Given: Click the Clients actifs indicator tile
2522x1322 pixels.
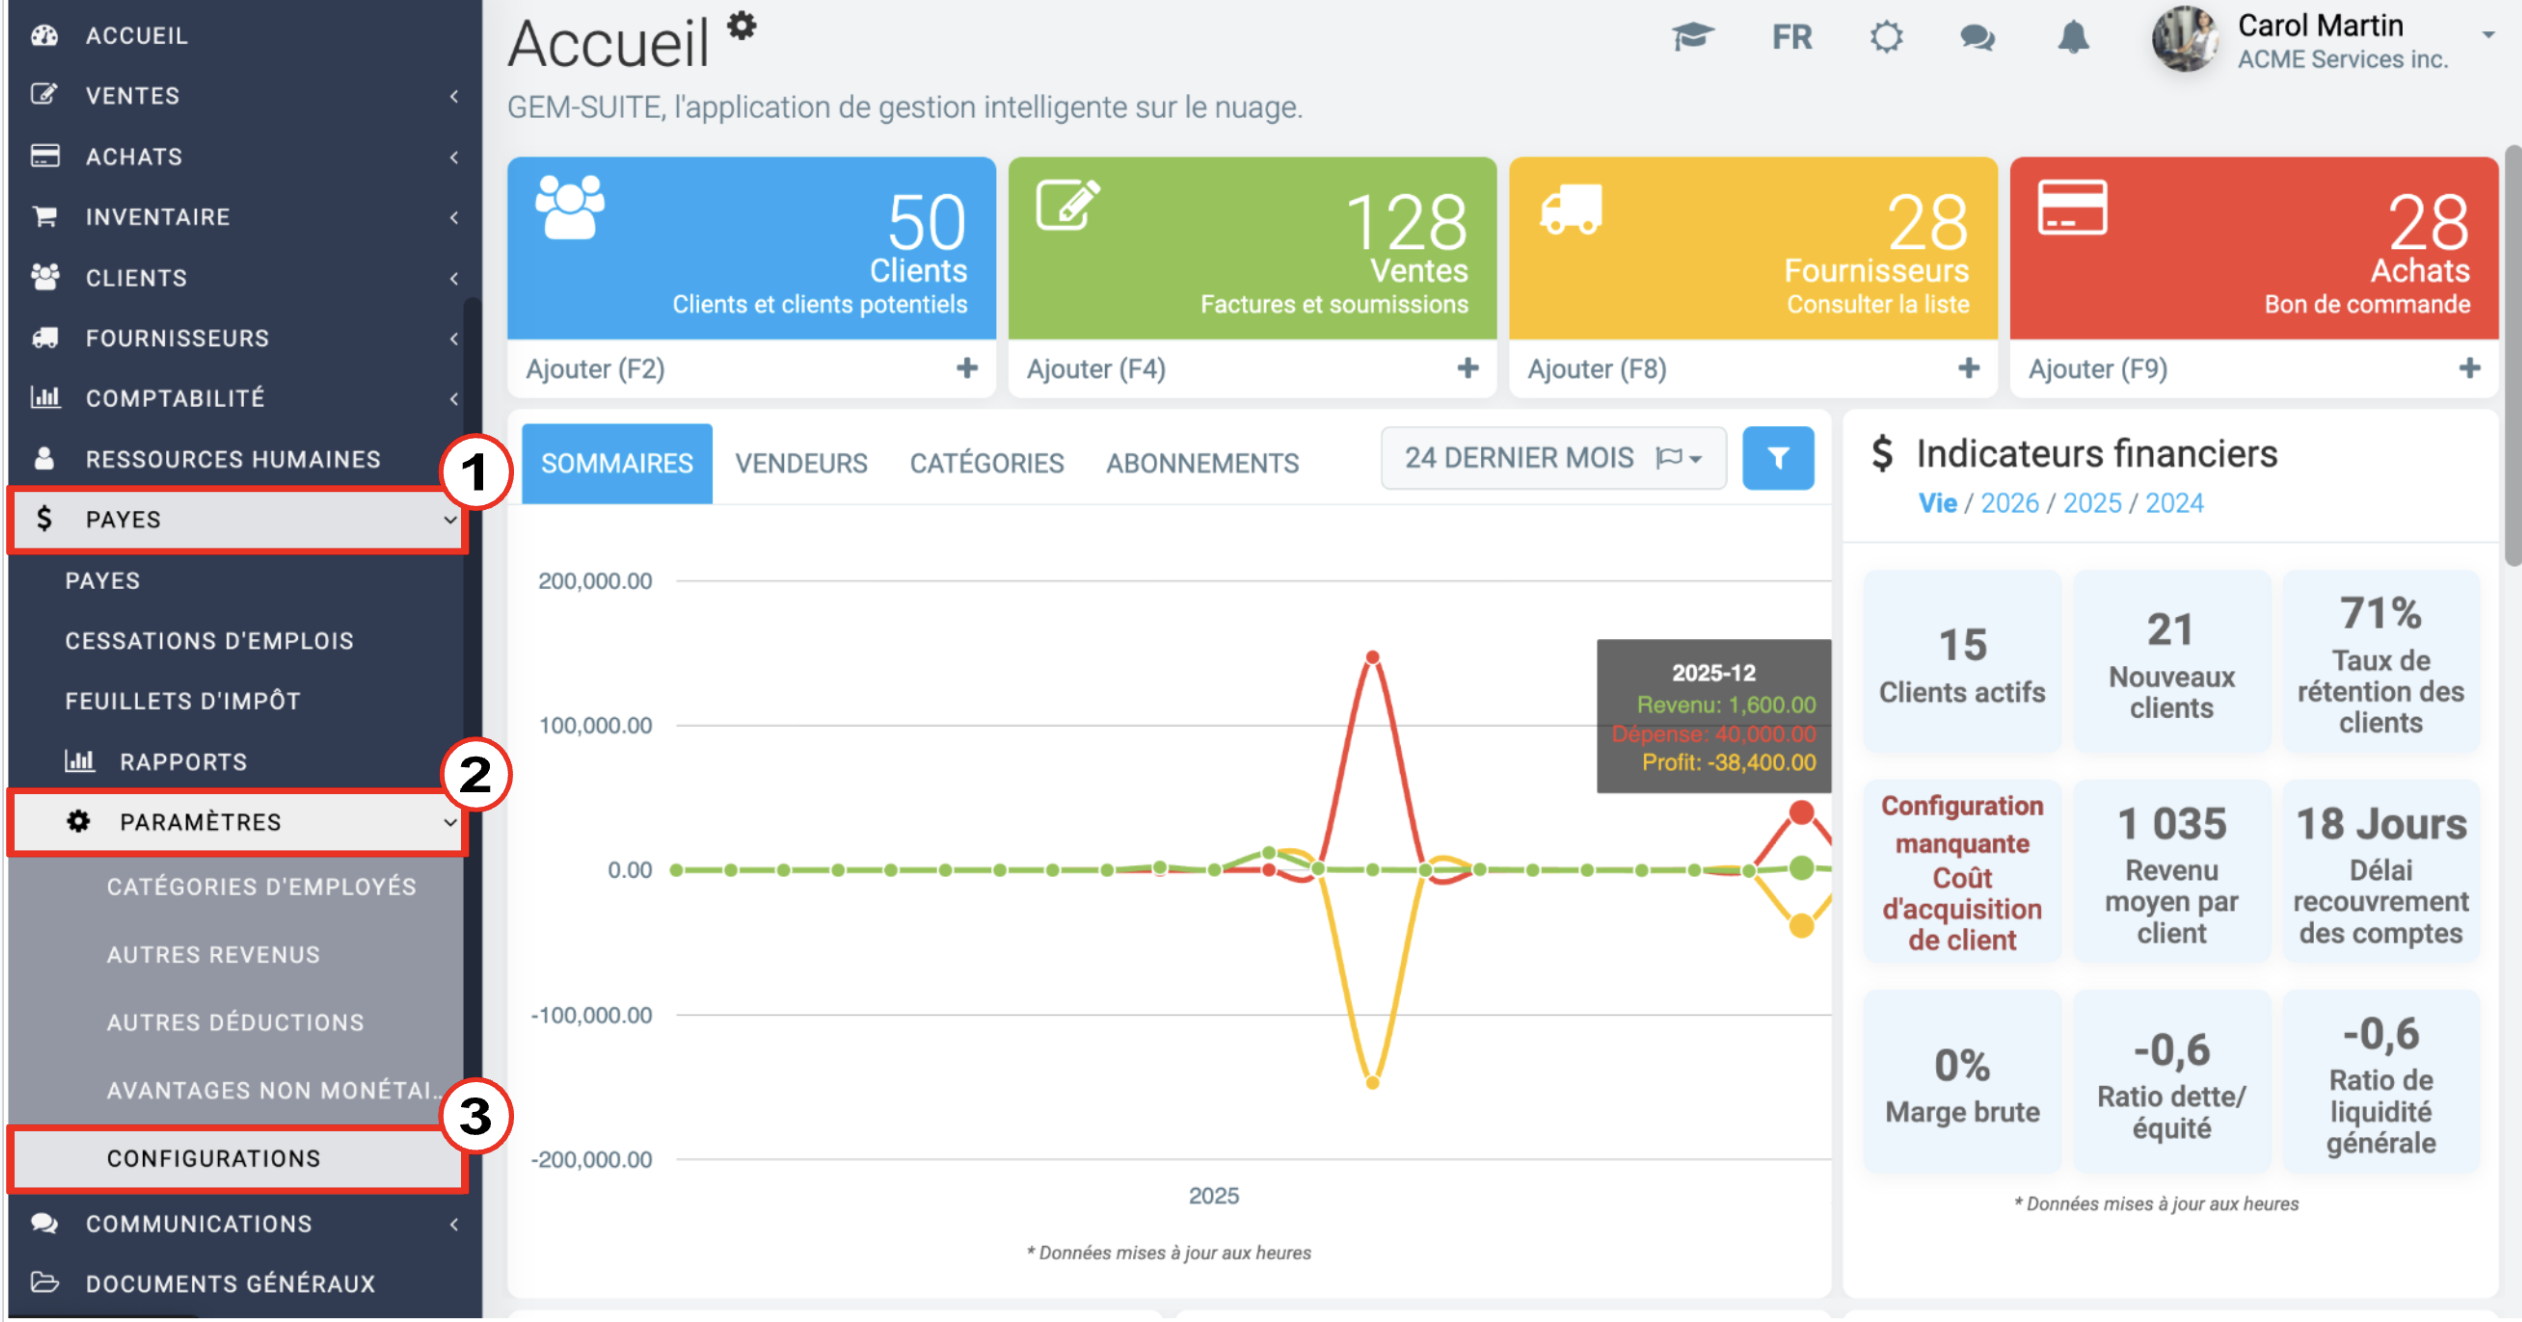Looking at the screenshot, I should coord(1962,662).
